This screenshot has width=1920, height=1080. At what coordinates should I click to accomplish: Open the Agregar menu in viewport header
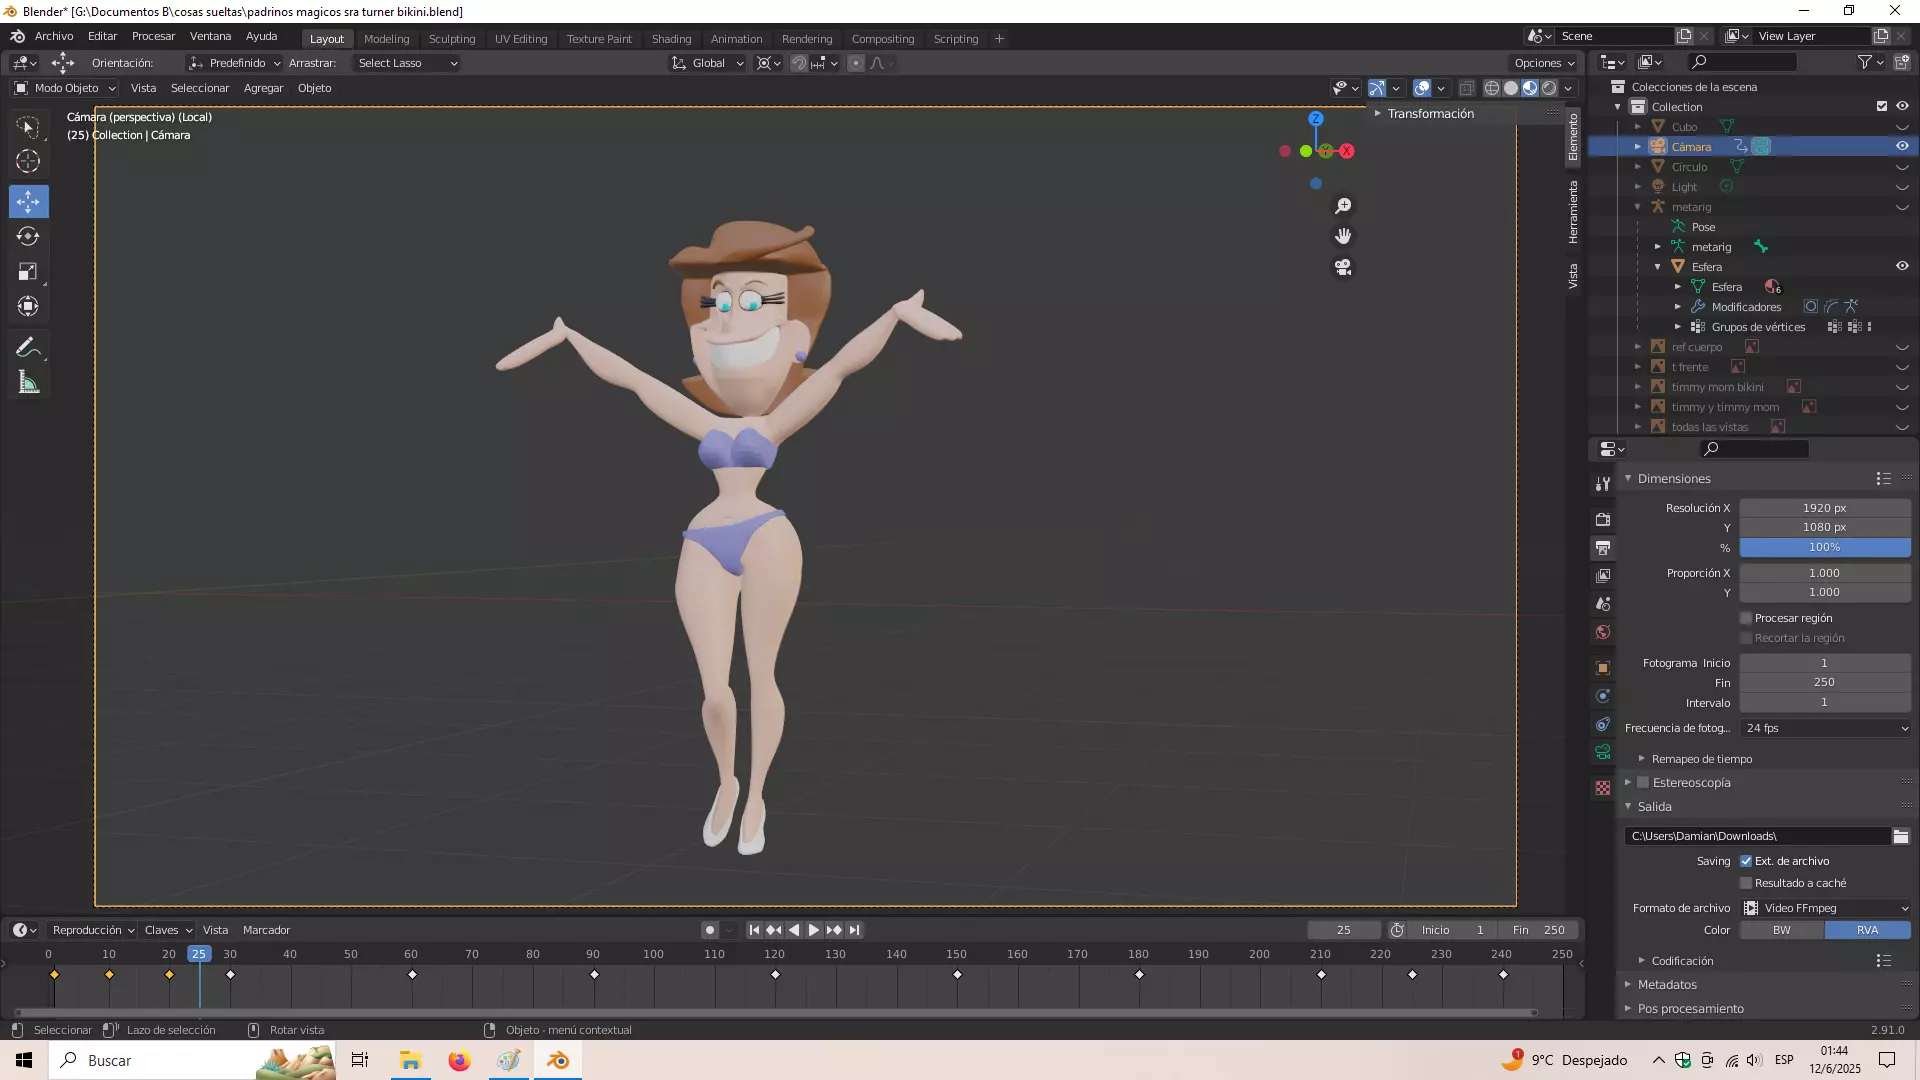point(263,88)
